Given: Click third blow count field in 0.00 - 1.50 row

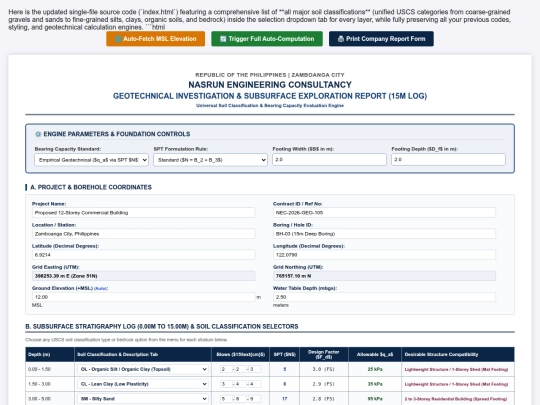Looking at the screenshot, I should coord(255,369).
